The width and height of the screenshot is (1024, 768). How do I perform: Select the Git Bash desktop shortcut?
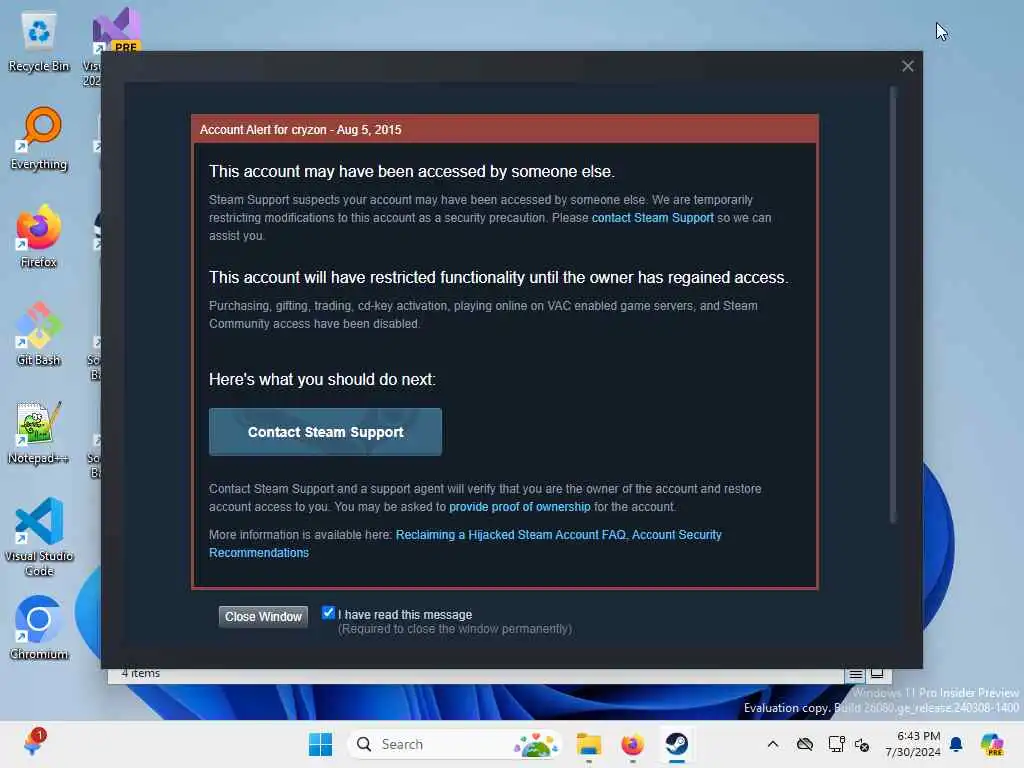point(39,334)
